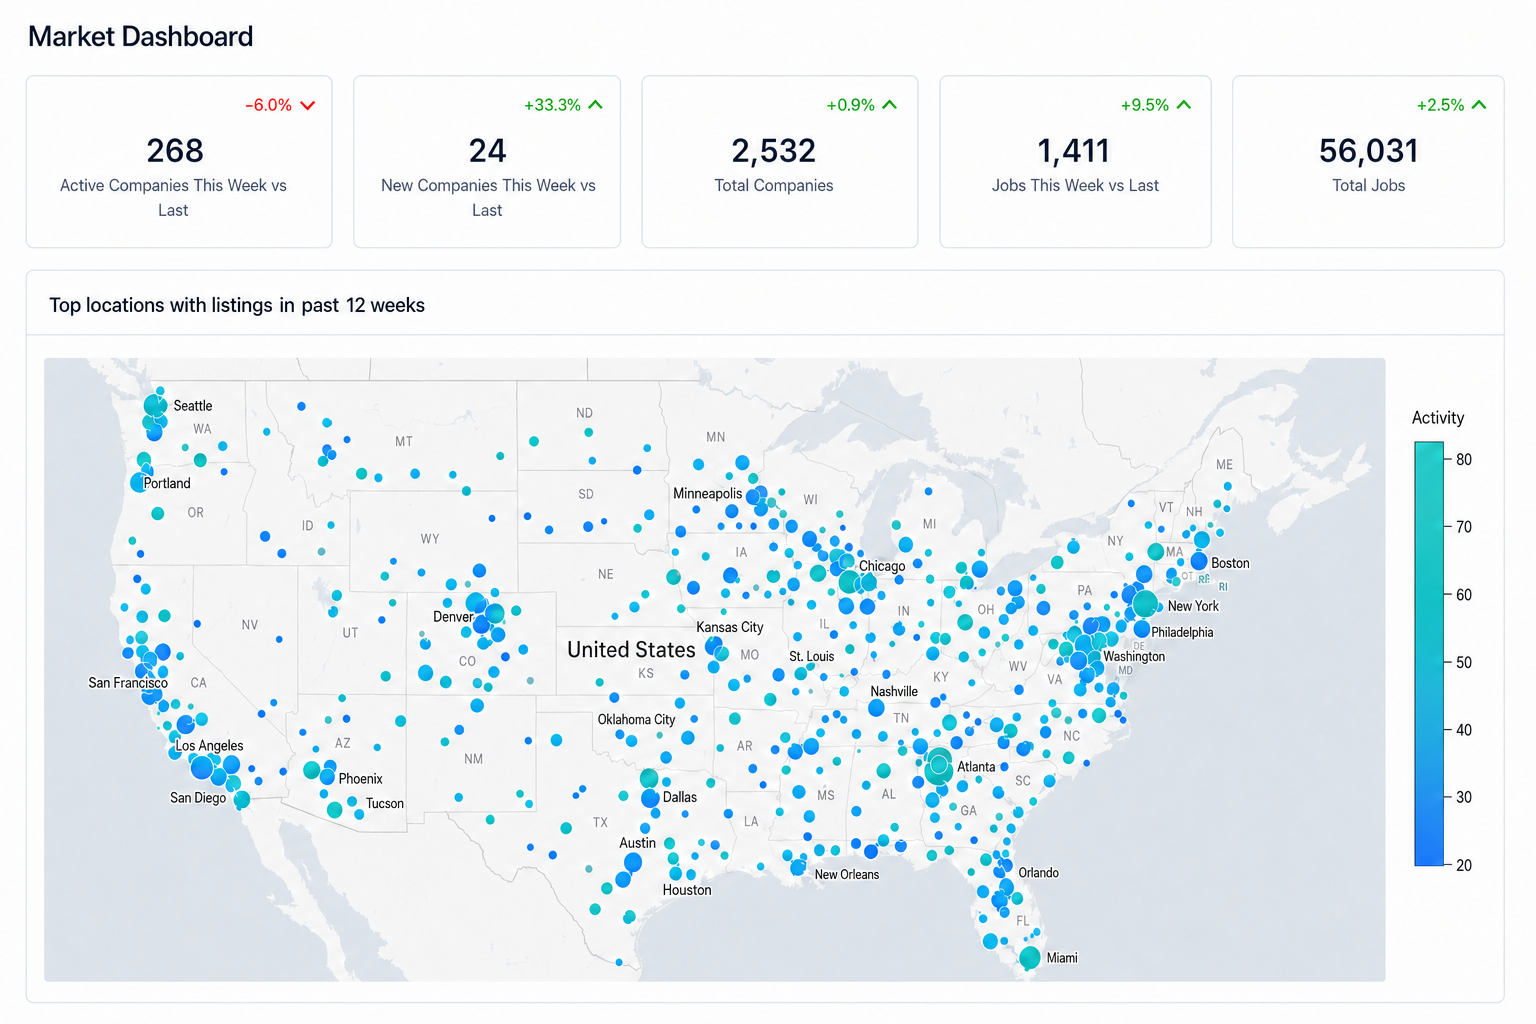Viewport: 1536px width, 1024px height.
Task: Click the Houston map label
Action: (687, 890)
